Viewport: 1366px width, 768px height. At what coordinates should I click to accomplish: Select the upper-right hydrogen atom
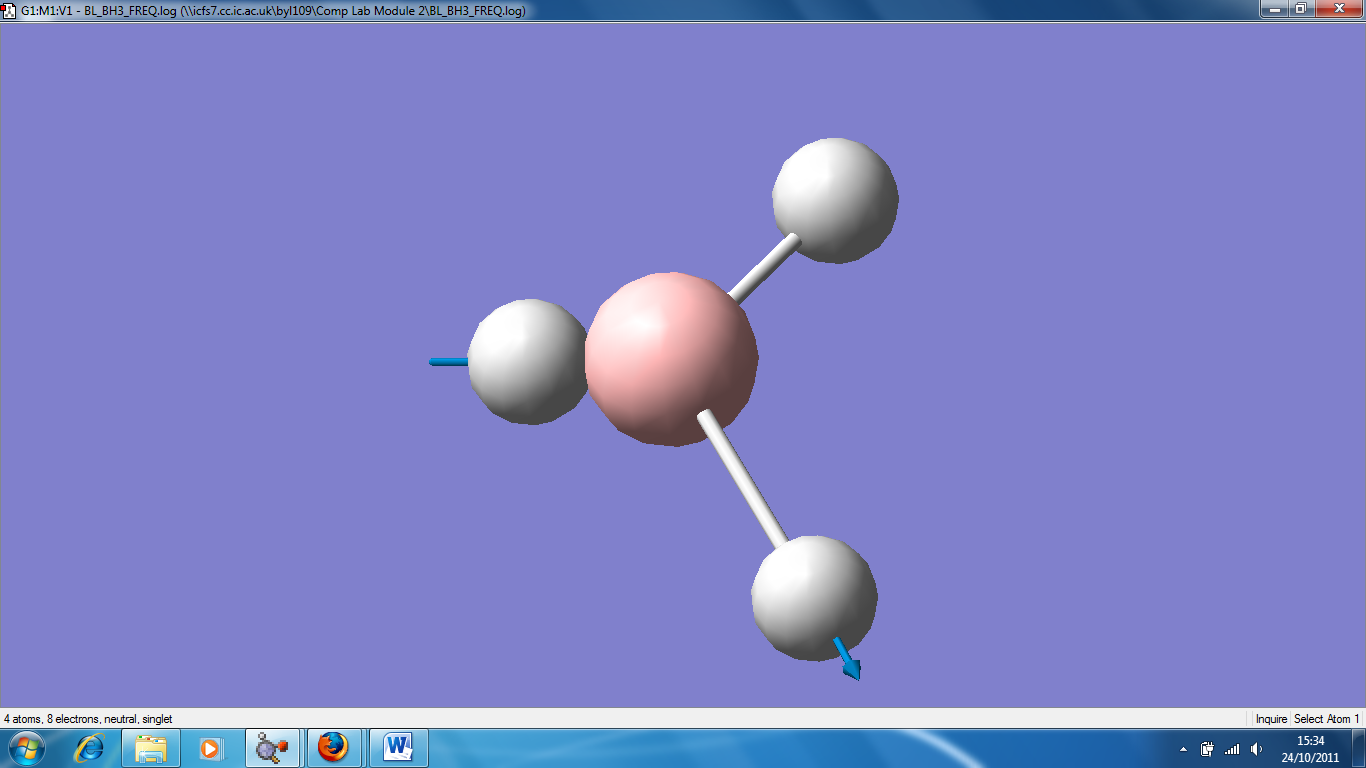(x=835, y=200)
